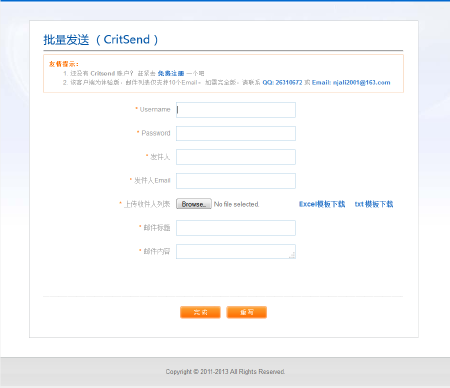Click the No file selected text
Screen dimensions: 450x388
tap(236, 204)
